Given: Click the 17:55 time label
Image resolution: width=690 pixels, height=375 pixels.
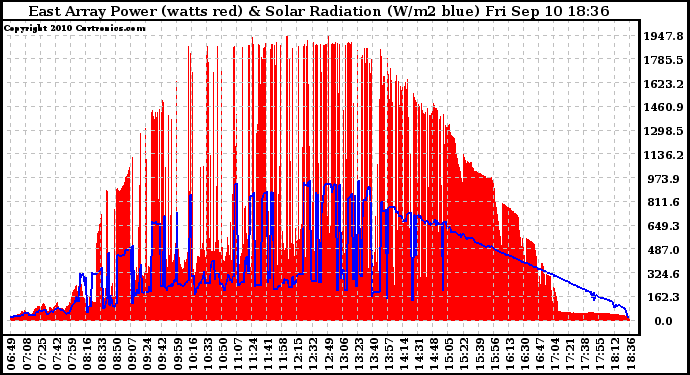Looking at the screenshot, I should (598, 354).
